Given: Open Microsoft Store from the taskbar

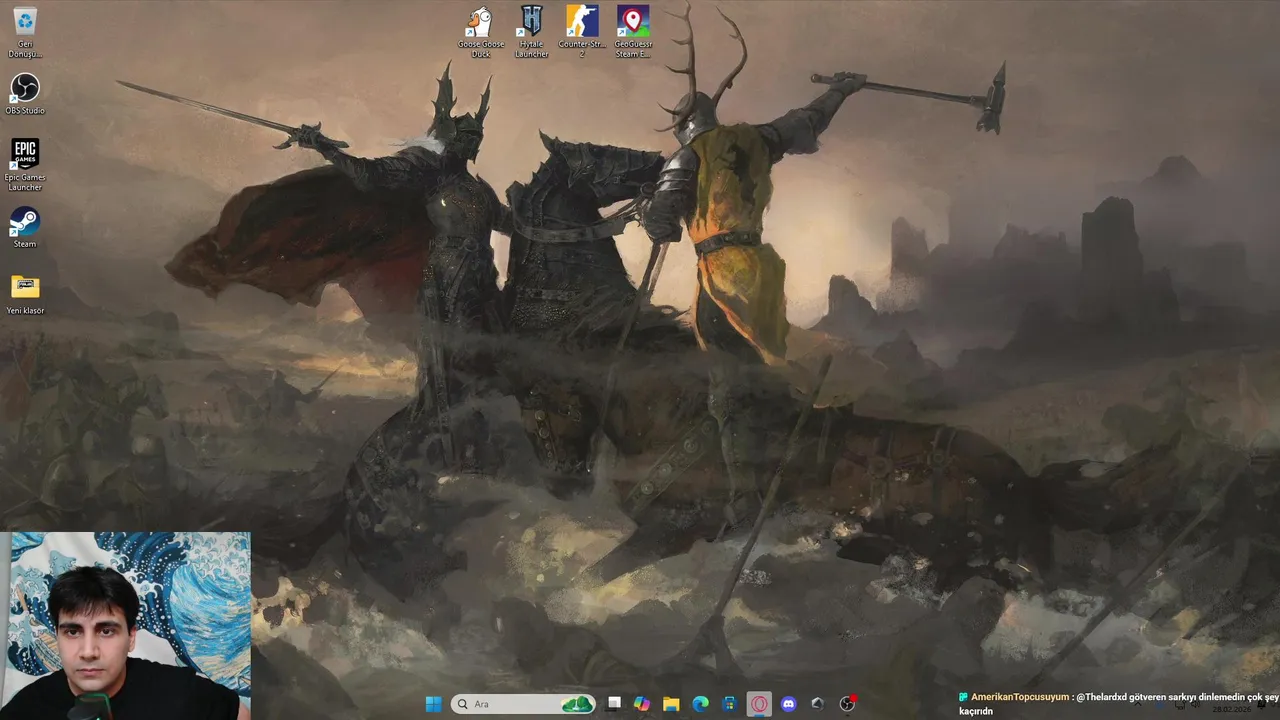Looking at the screenshot, I should pos(730,704).
